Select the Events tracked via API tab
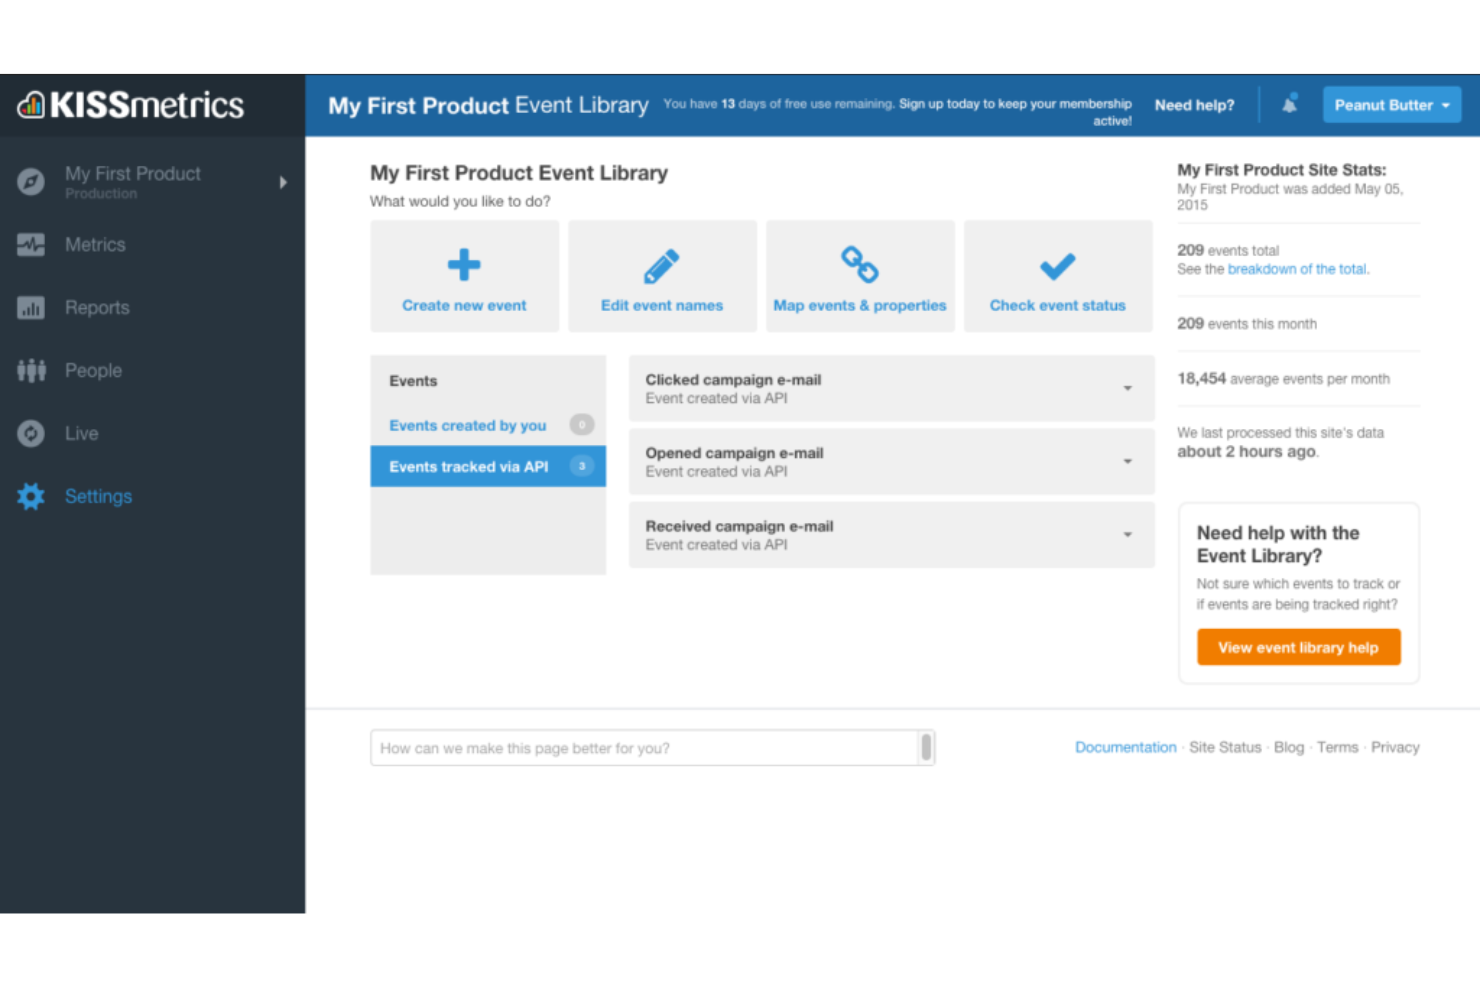Image resolution: width=1480 pixels, height=987 pixels. point(488,466)
